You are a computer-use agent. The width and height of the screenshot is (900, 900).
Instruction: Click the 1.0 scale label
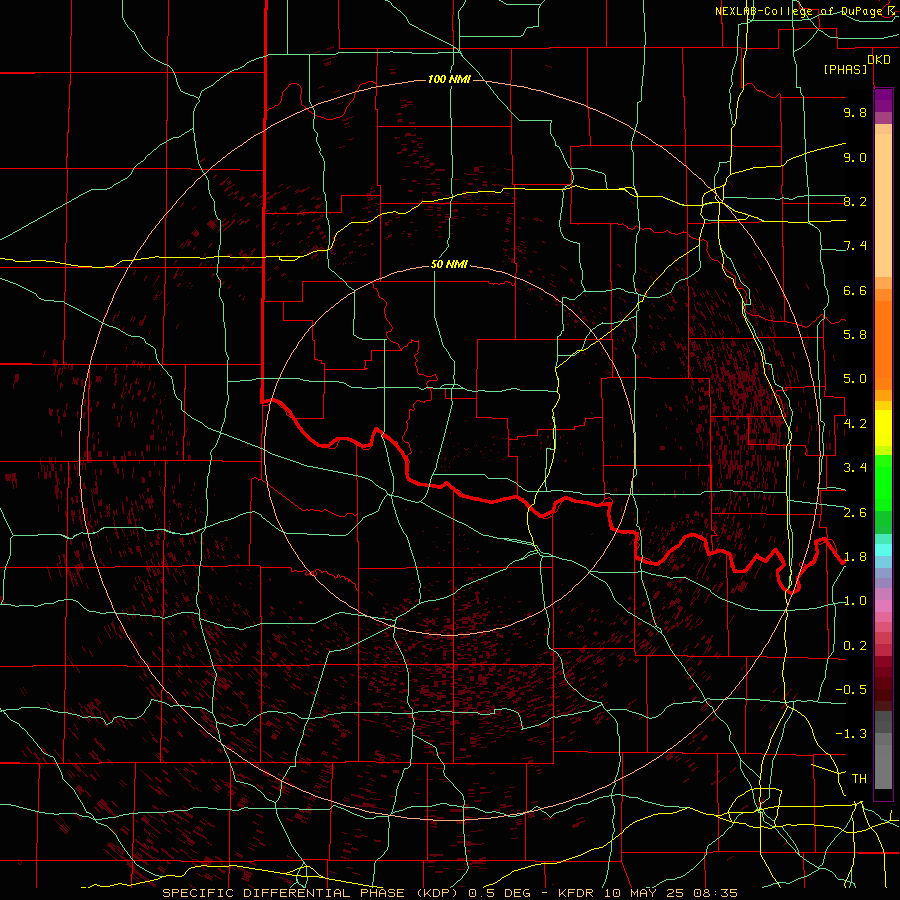855,601
